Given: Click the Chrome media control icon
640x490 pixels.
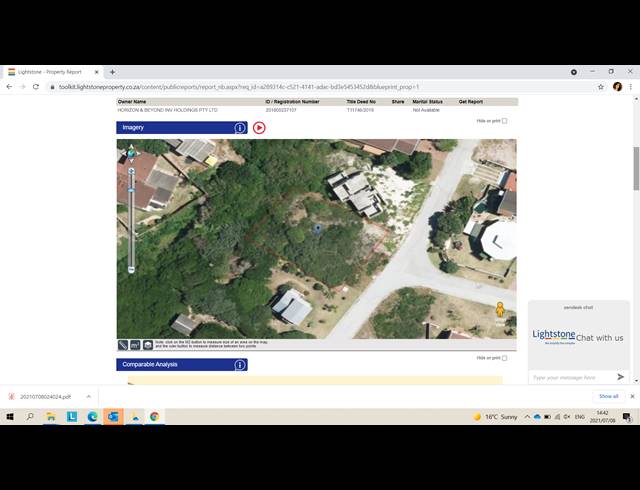Looking at the screenshot, I should tap(573, 72).
